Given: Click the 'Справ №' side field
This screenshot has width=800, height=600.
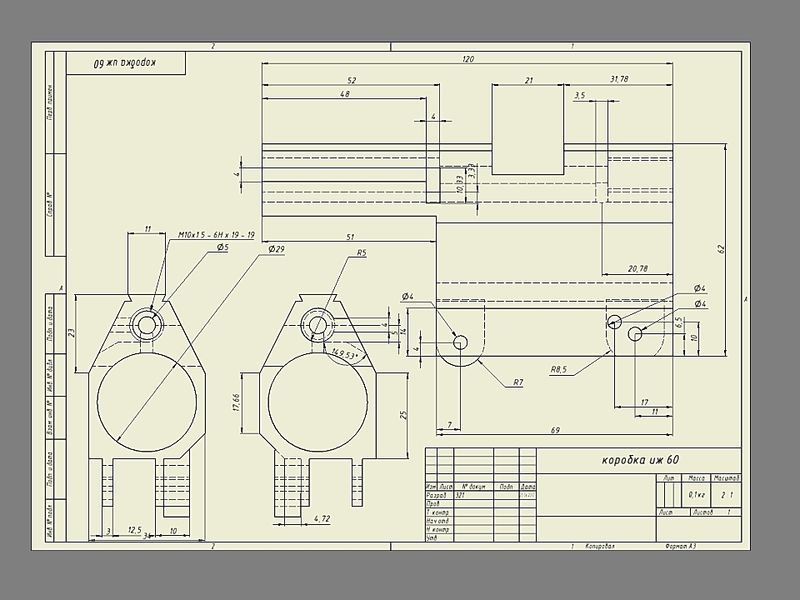Looking at the screenshot, I should [49, 205].
